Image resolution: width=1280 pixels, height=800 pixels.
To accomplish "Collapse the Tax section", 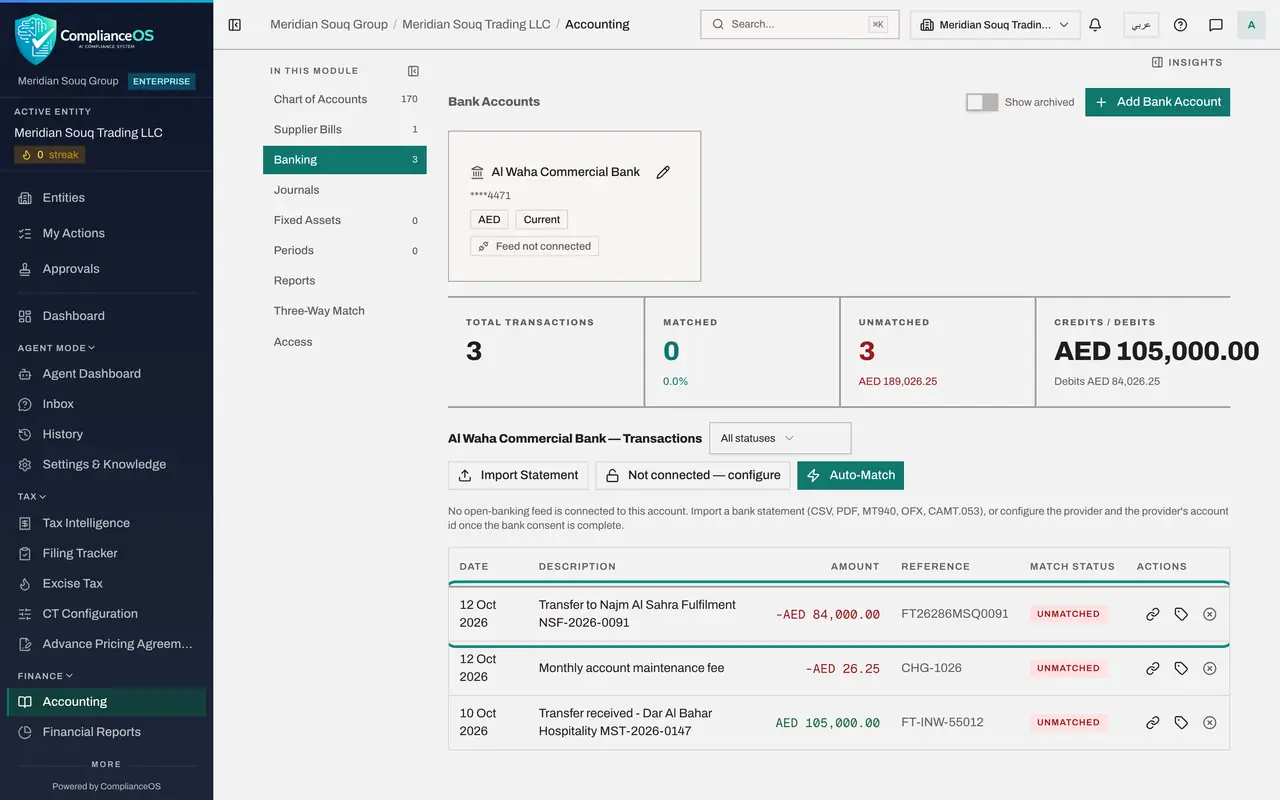I will 32,496.
